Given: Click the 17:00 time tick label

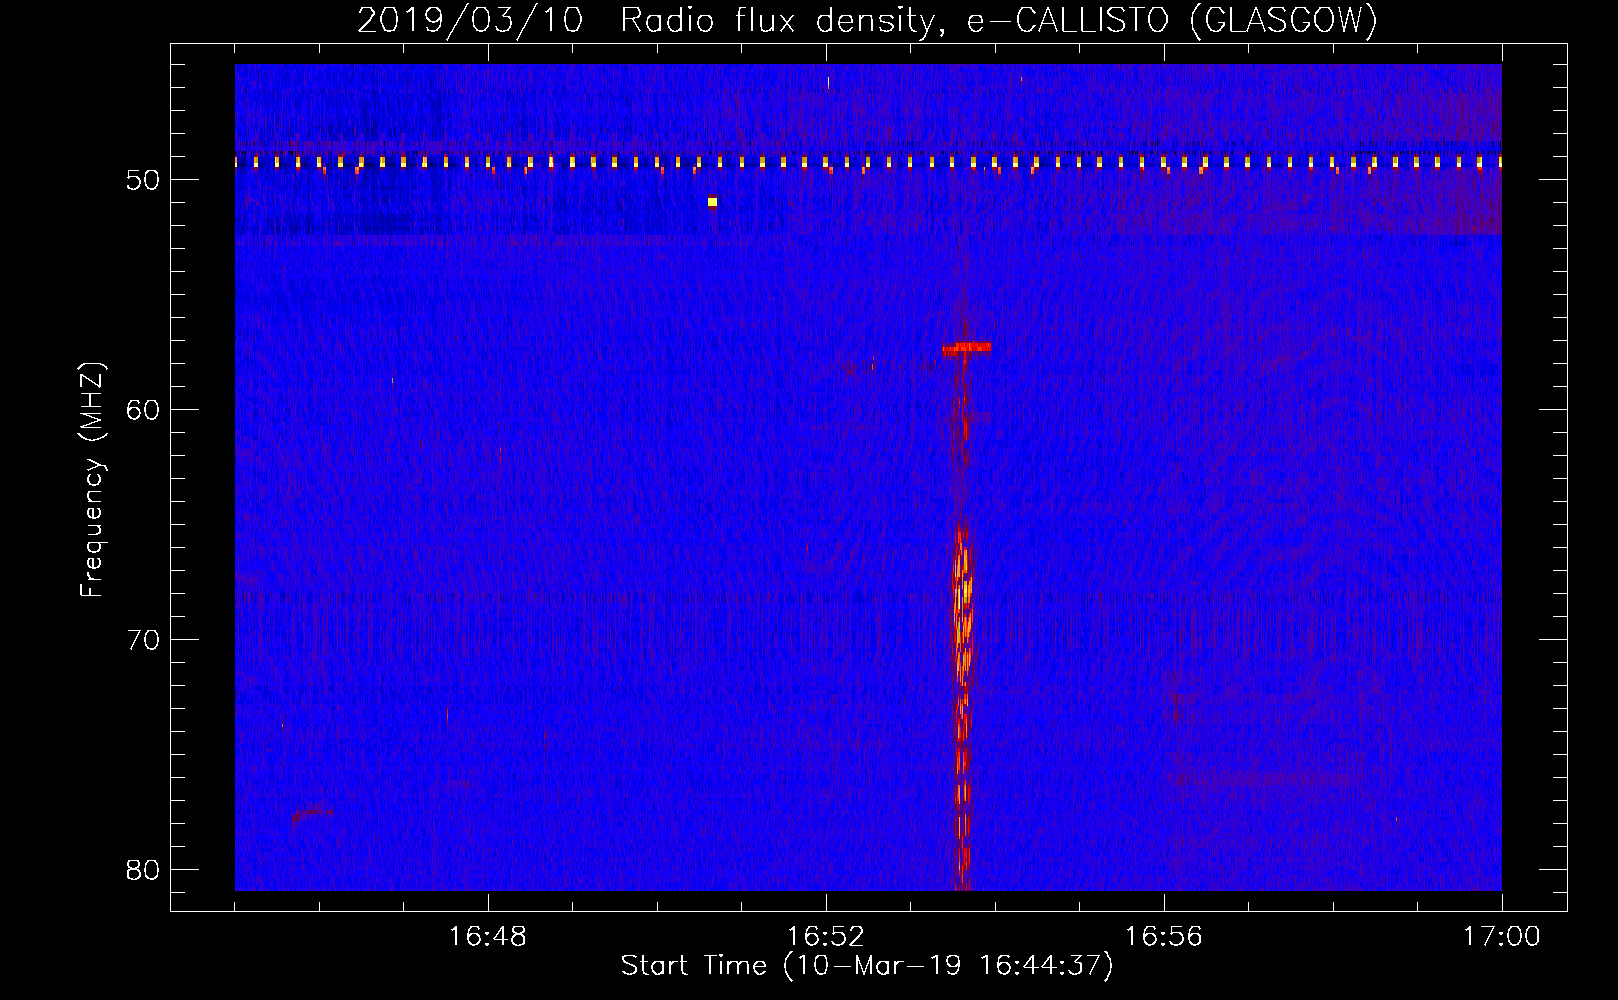Looking at the screenshot, I should tap(1502, 937).
